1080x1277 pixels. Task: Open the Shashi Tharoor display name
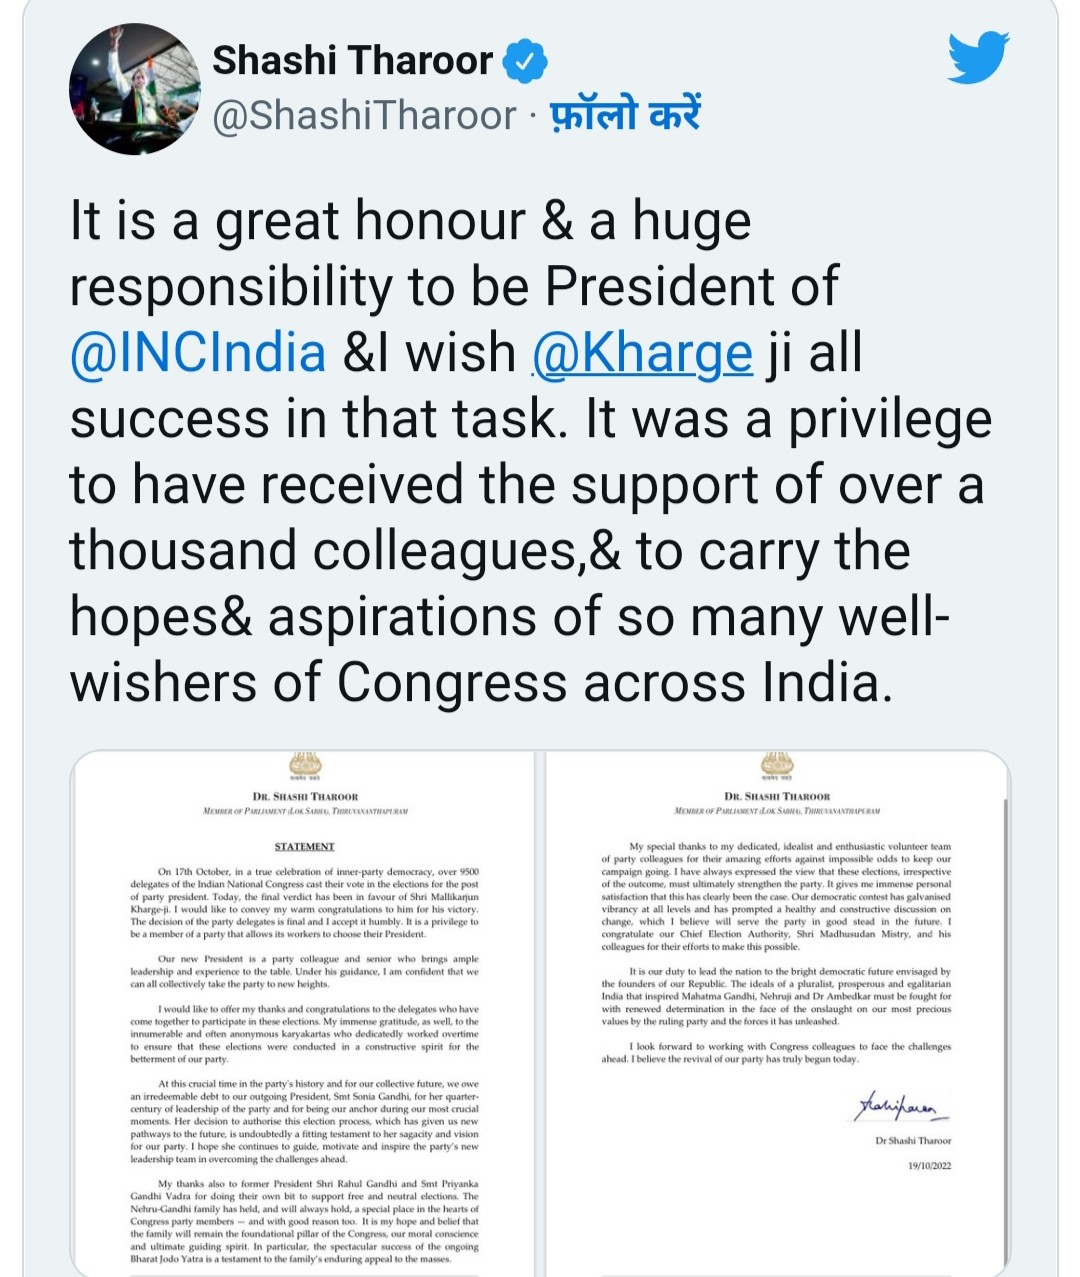(x=352, y=61)
